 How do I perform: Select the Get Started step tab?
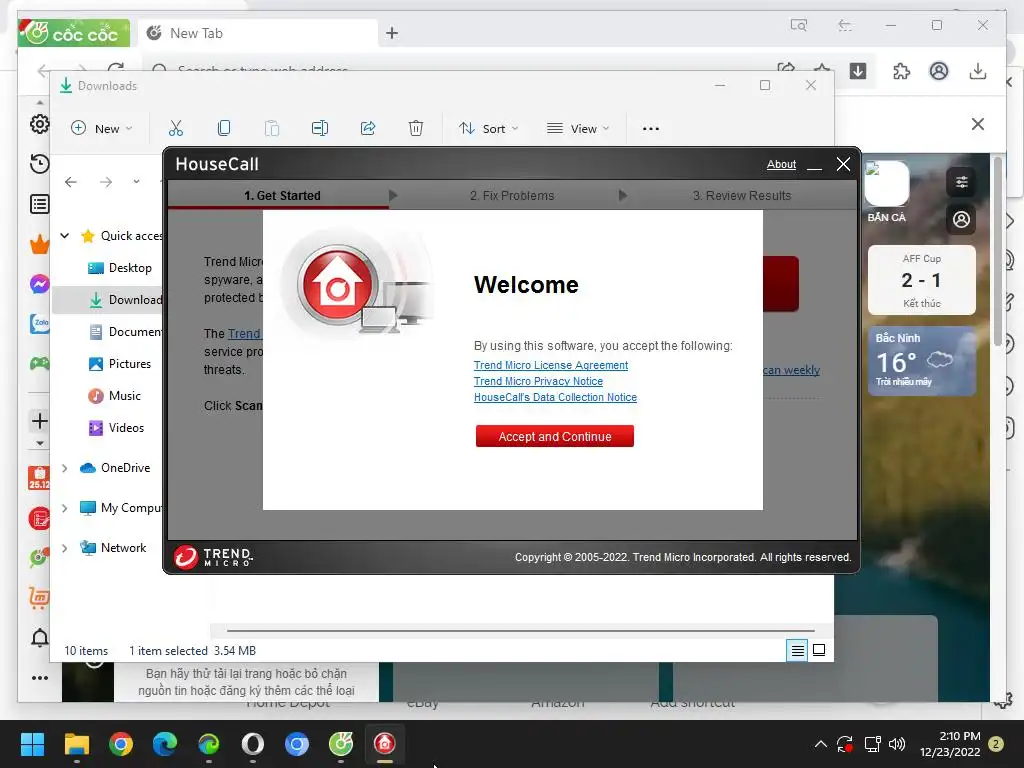(282, 195)
